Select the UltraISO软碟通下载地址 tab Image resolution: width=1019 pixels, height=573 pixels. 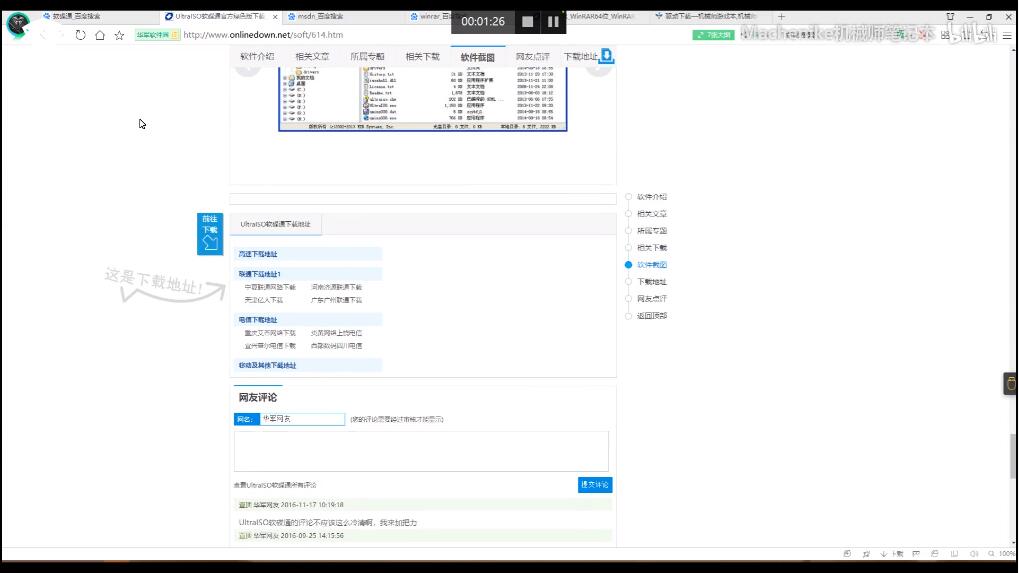coord(276,224)
